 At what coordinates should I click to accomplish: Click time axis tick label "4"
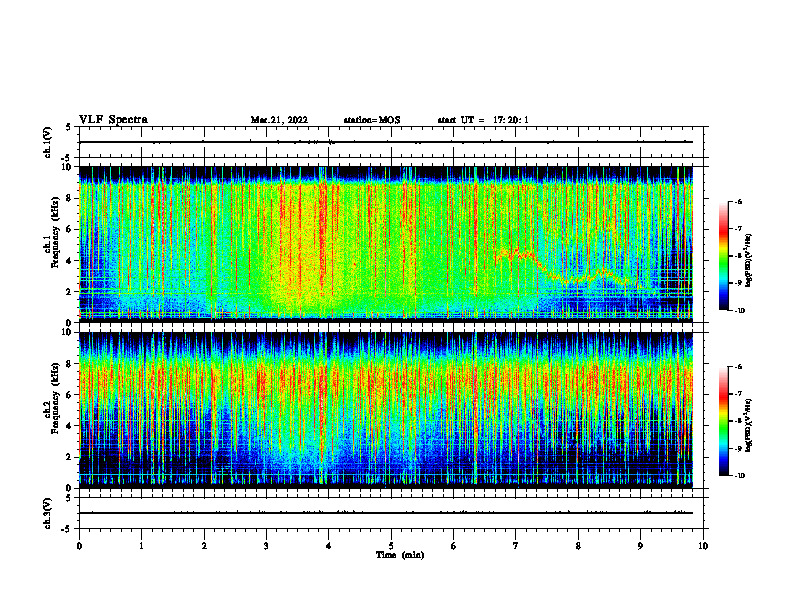point(329,546)
